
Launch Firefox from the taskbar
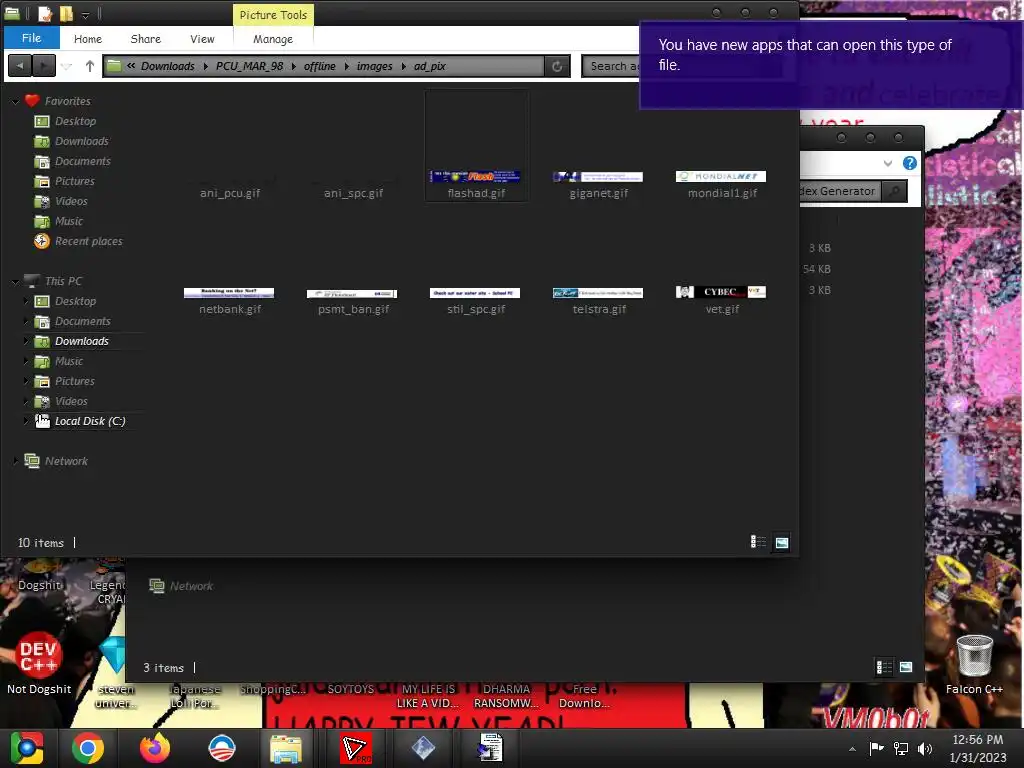coord(155,748)
